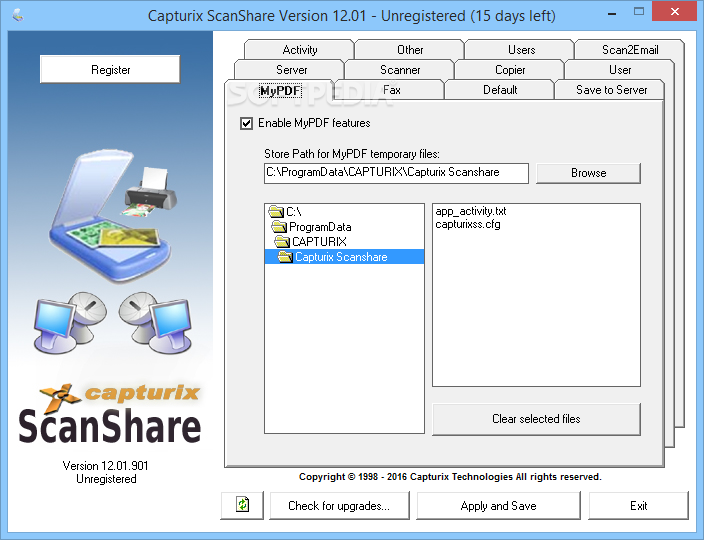Click Clear selected files button
This screenshot has height=540, width=704.
pos(536,419)
